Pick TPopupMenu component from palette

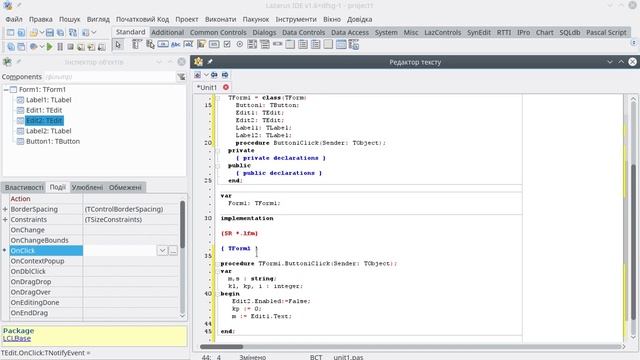coord(150,44)
